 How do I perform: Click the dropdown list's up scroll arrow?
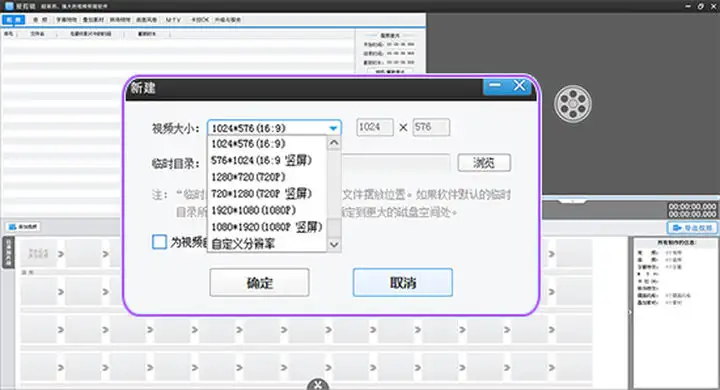334,143
